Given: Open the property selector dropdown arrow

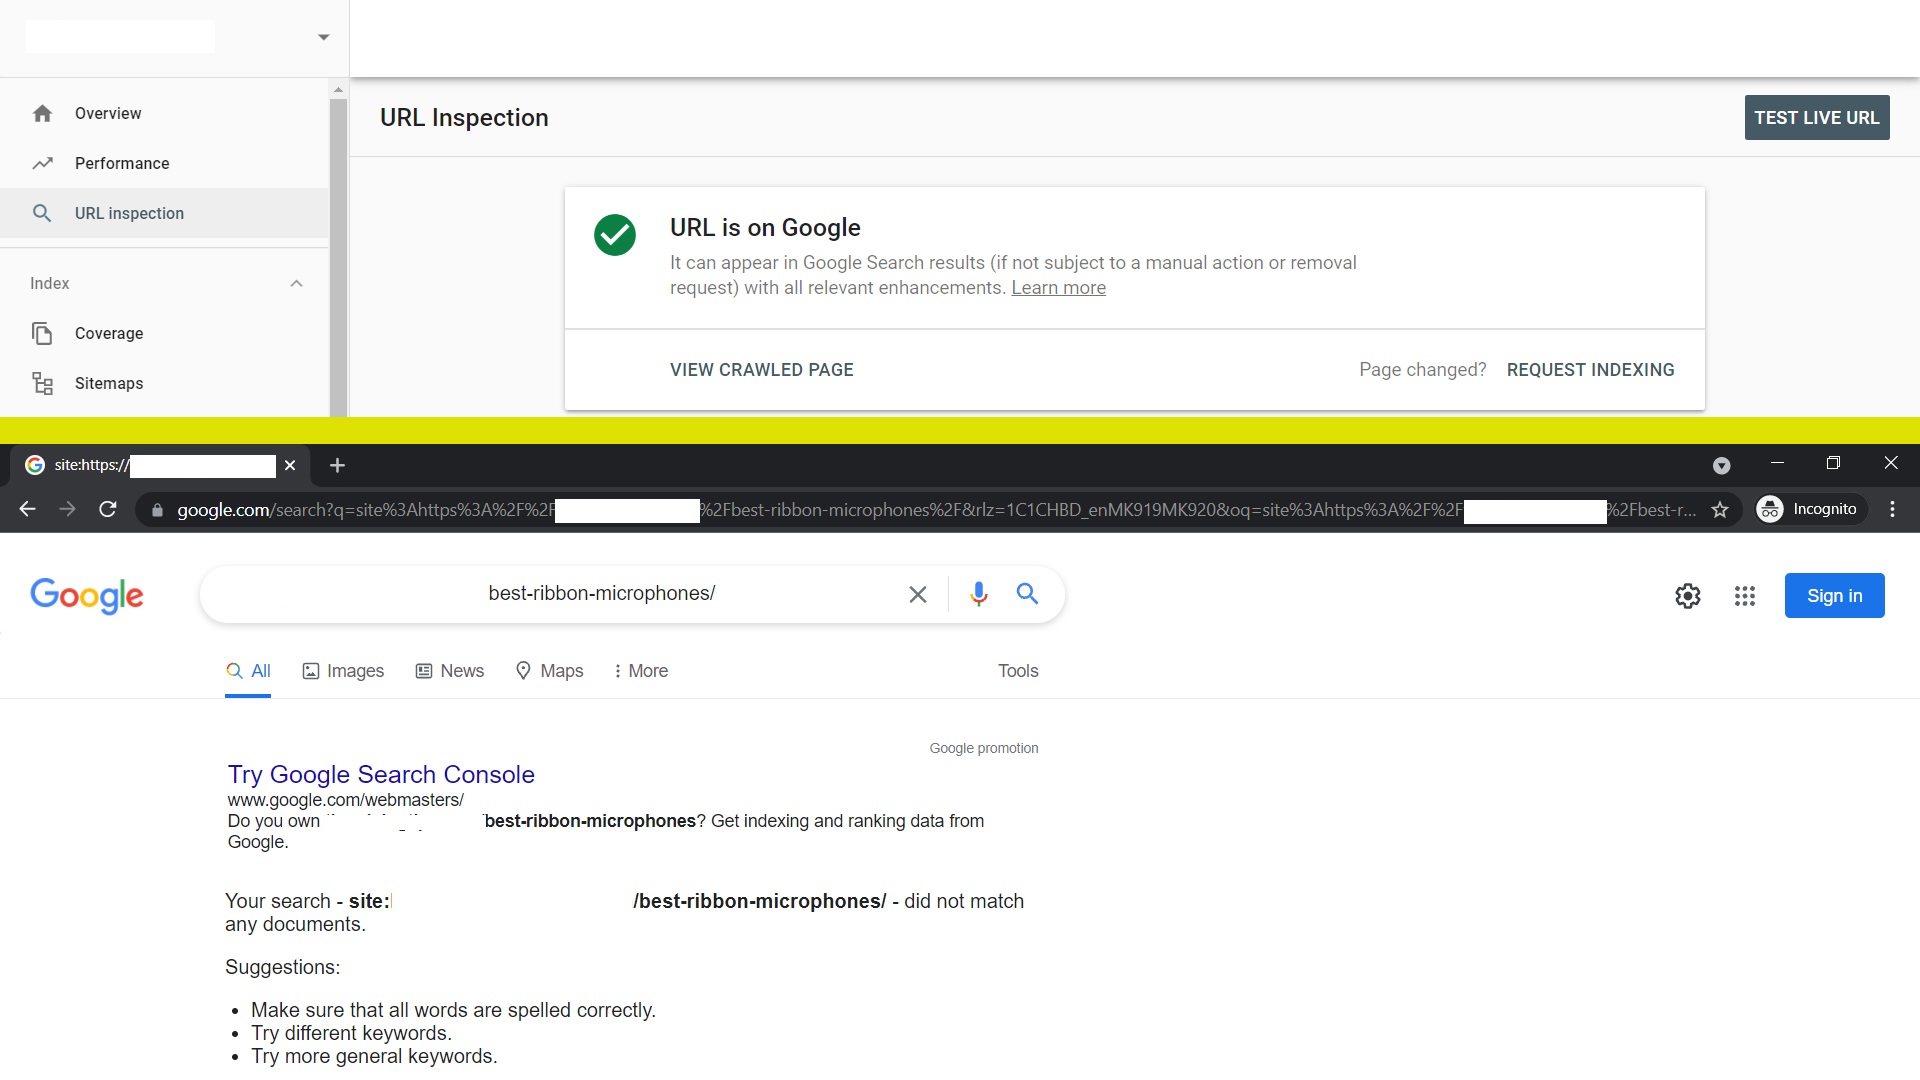Looking at the screenshot, I should [x=323, y=37].
